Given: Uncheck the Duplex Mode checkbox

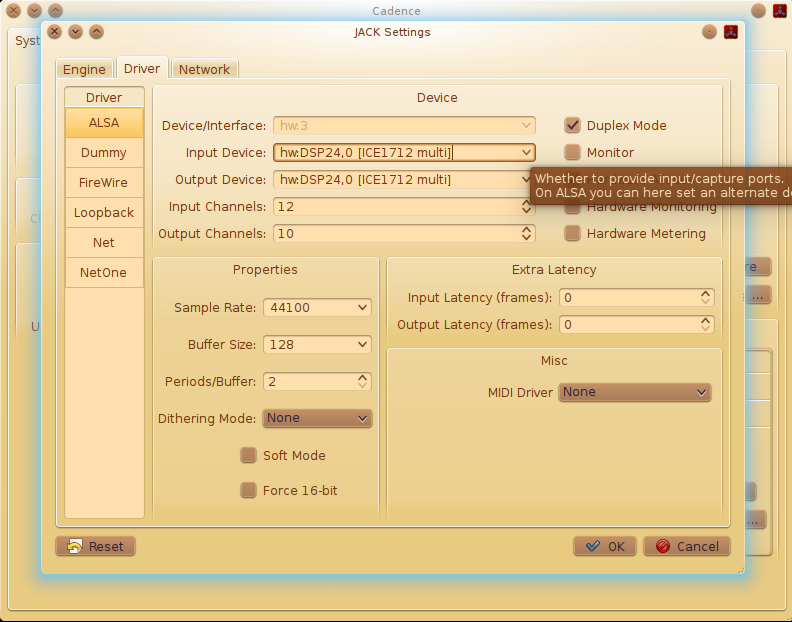Looking at the screenshot, I should coord(572,125).
